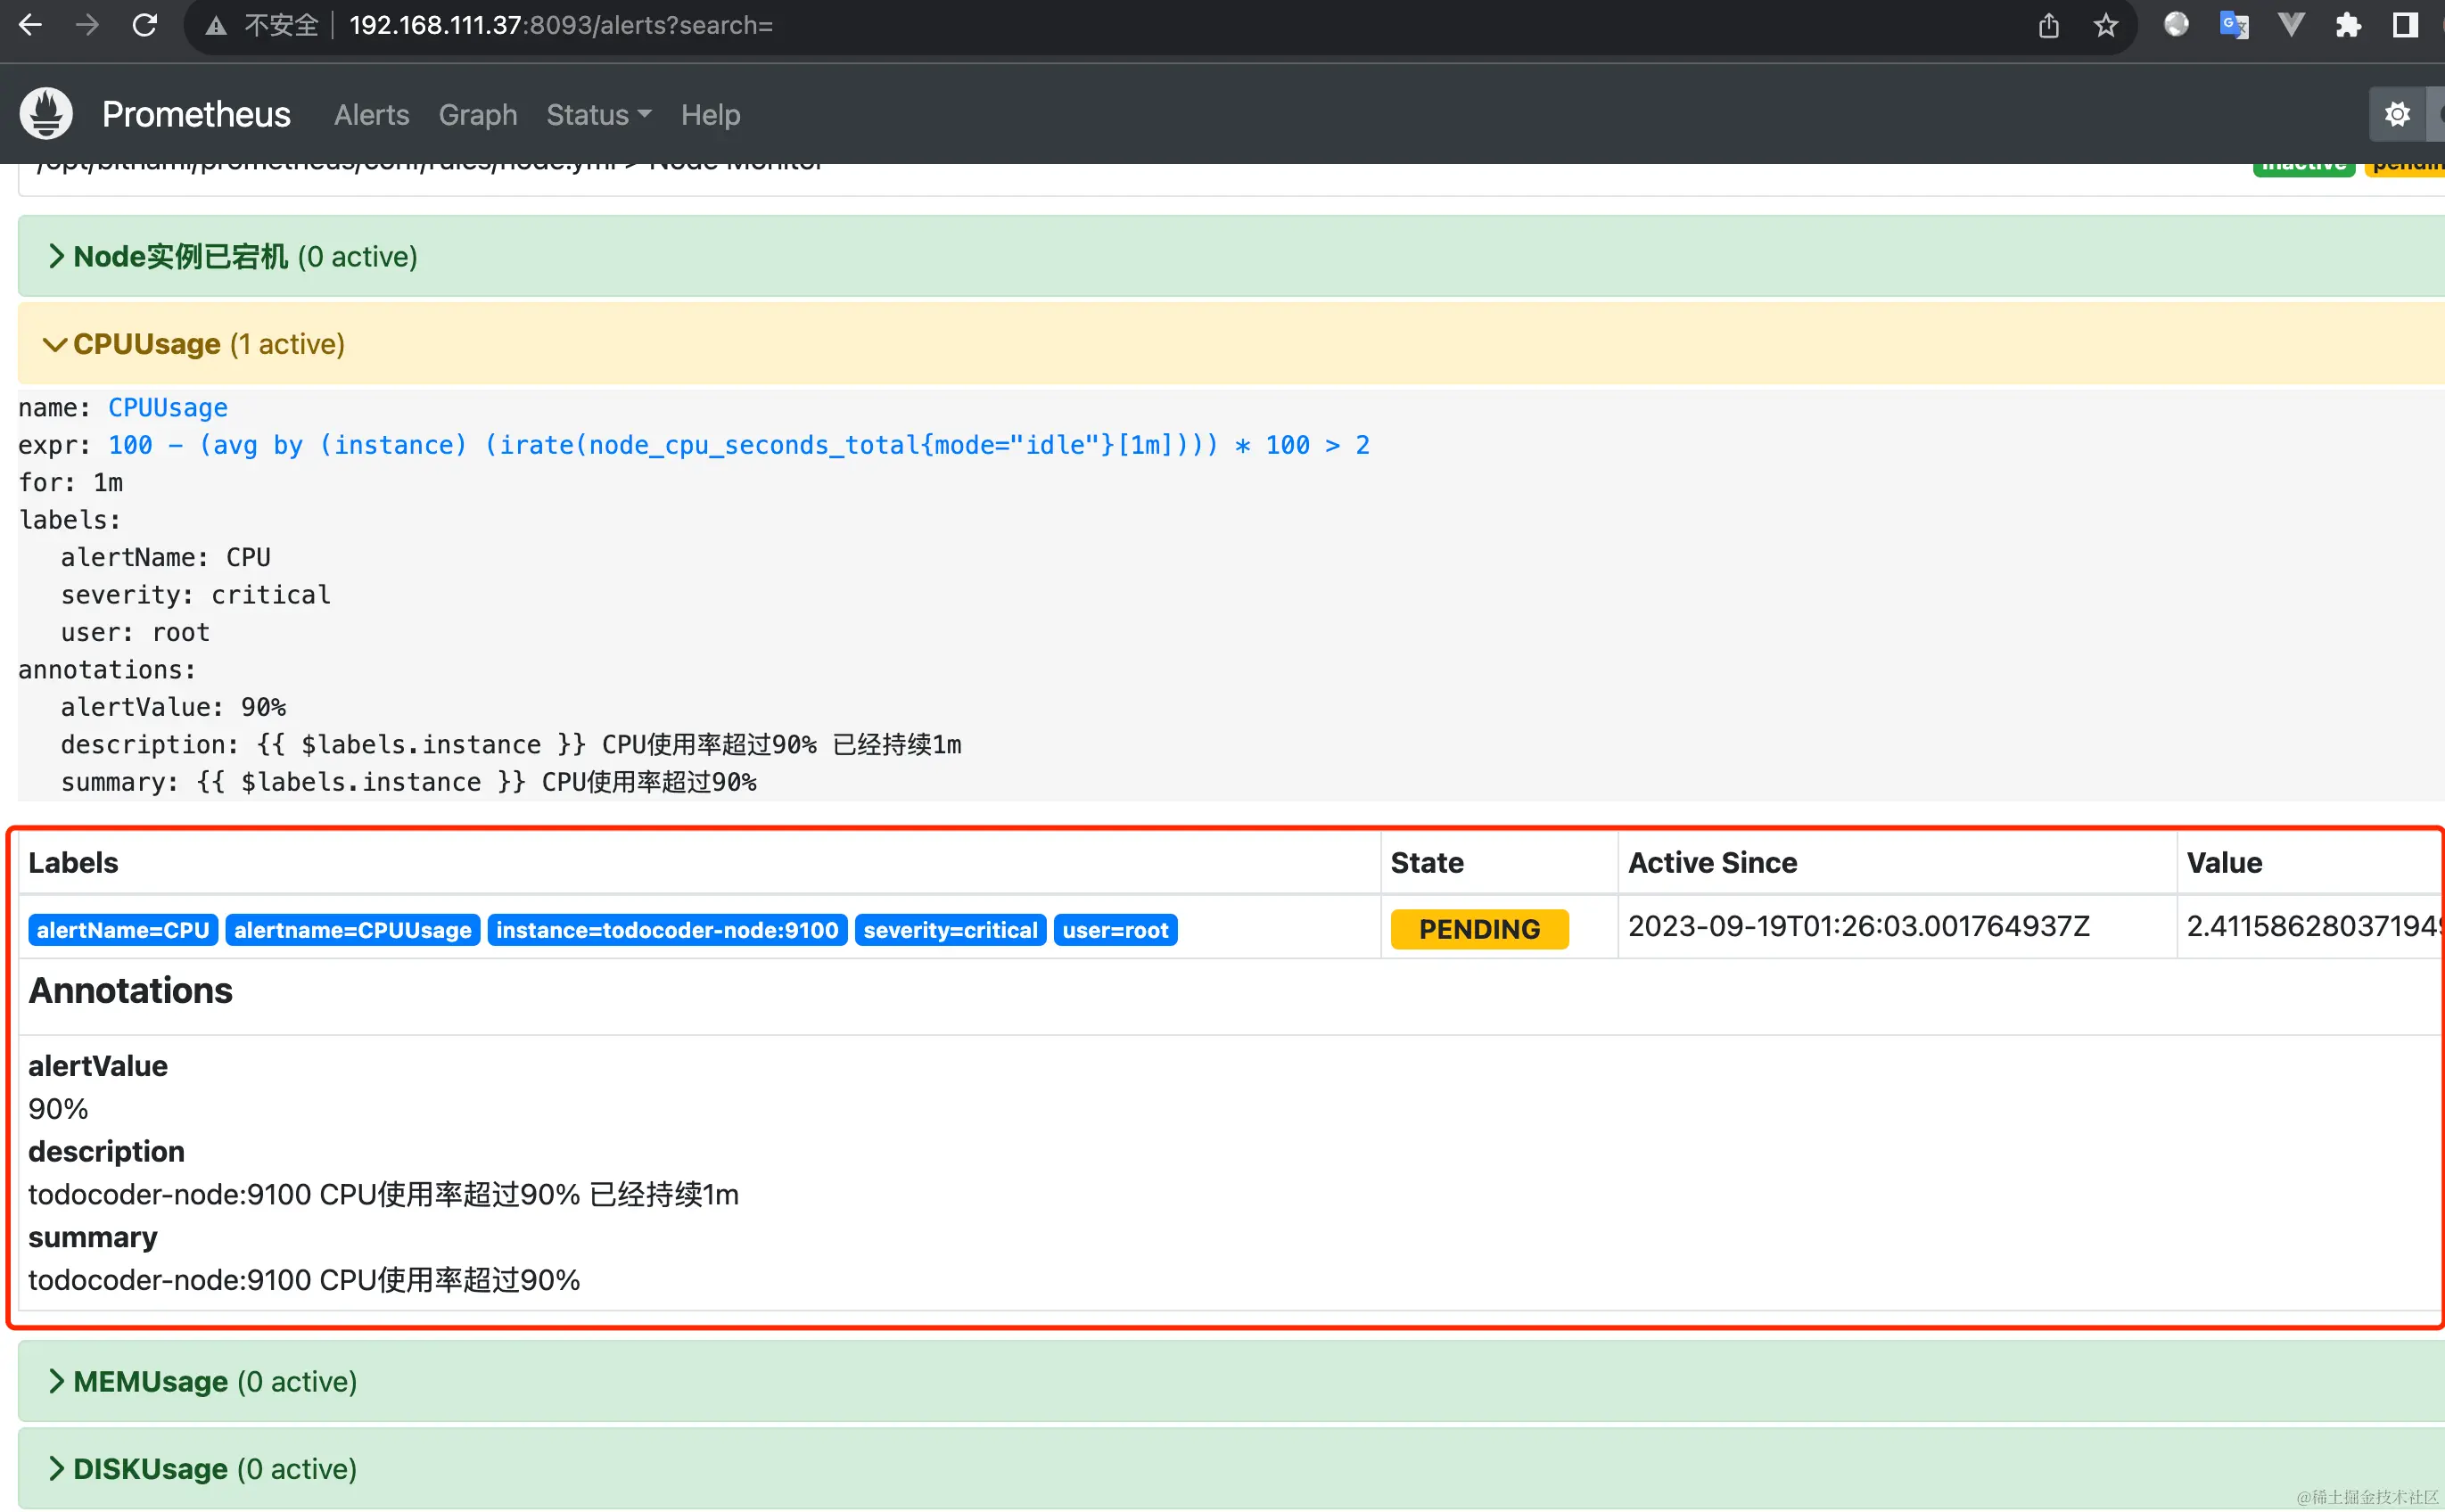Click the severity=critical label badge
This screenshot has height=1512, width=2445.
951,930
